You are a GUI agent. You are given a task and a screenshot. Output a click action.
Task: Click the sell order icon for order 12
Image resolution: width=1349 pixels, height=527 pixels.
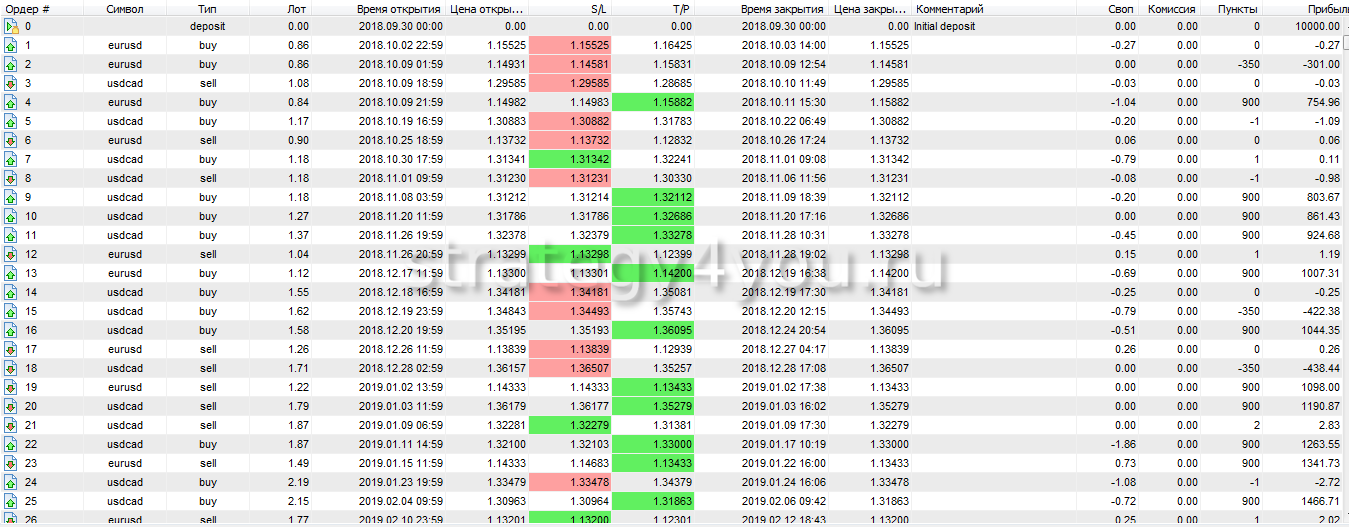click(11, 254)
